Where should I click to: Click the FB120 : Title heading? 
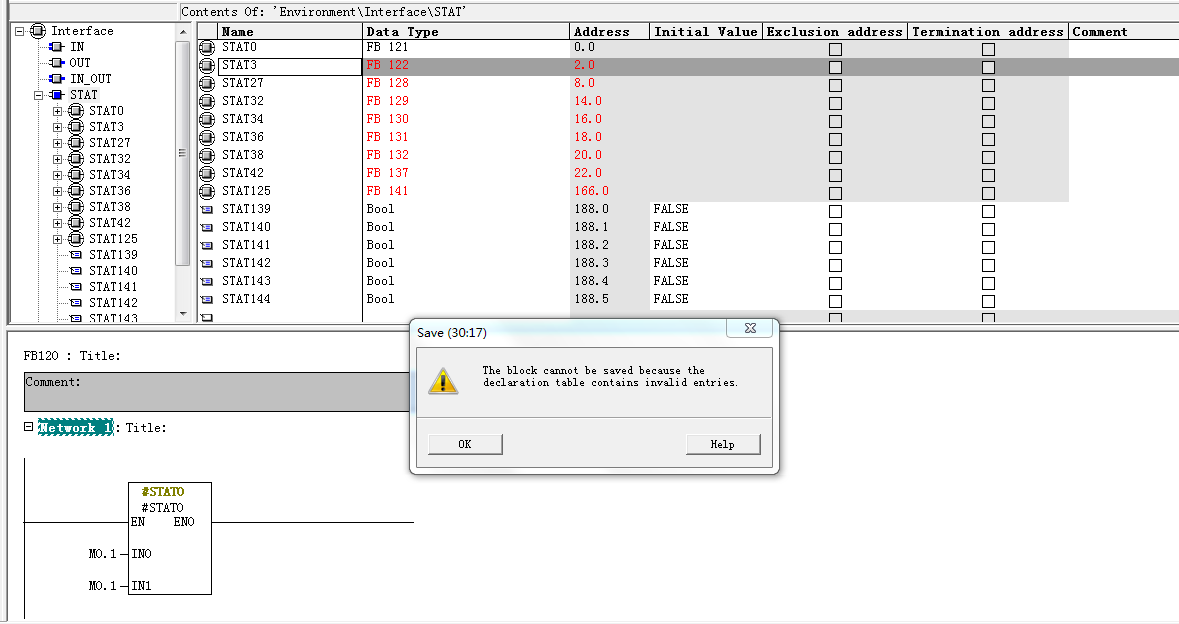coord(72,356)
